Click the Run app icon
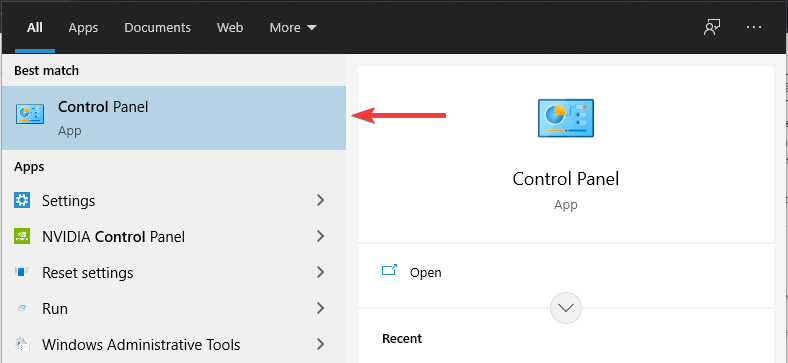This screenshot has width=788, height=363. [22, 308]
